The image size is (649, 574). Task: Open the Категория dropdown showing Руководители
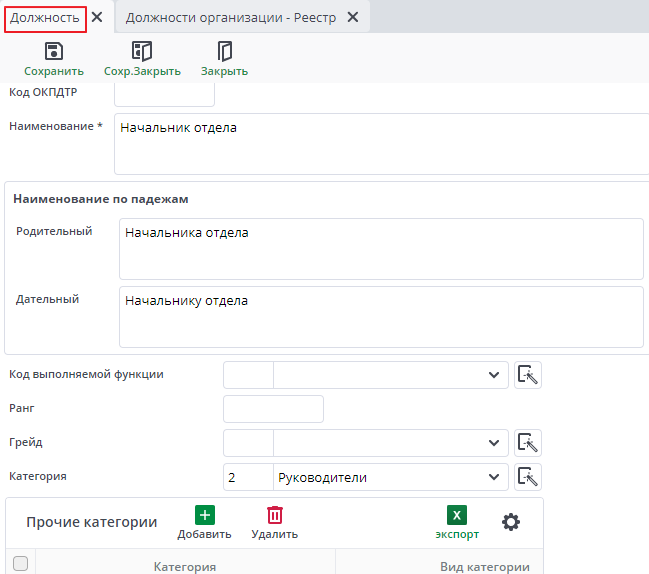tap(492, 477)
